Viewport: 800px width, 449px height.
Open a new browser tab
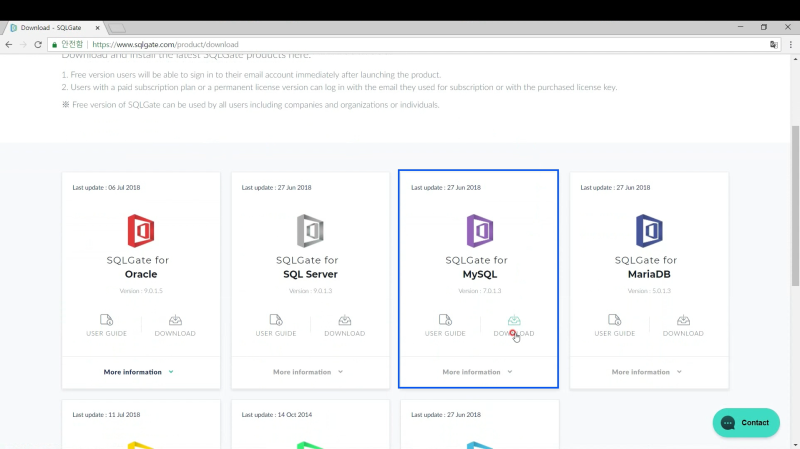pos(117,28)
